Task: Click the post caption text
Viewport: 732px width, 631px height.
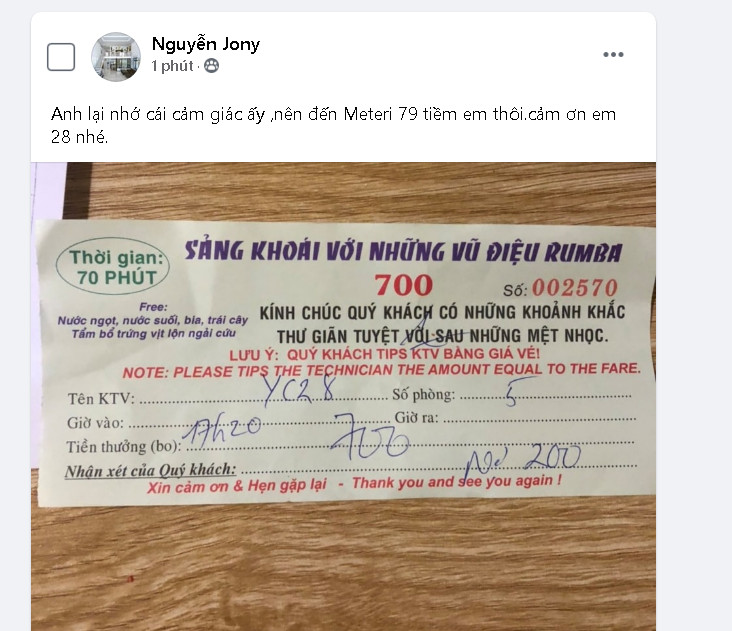Action: click(333, 125)
